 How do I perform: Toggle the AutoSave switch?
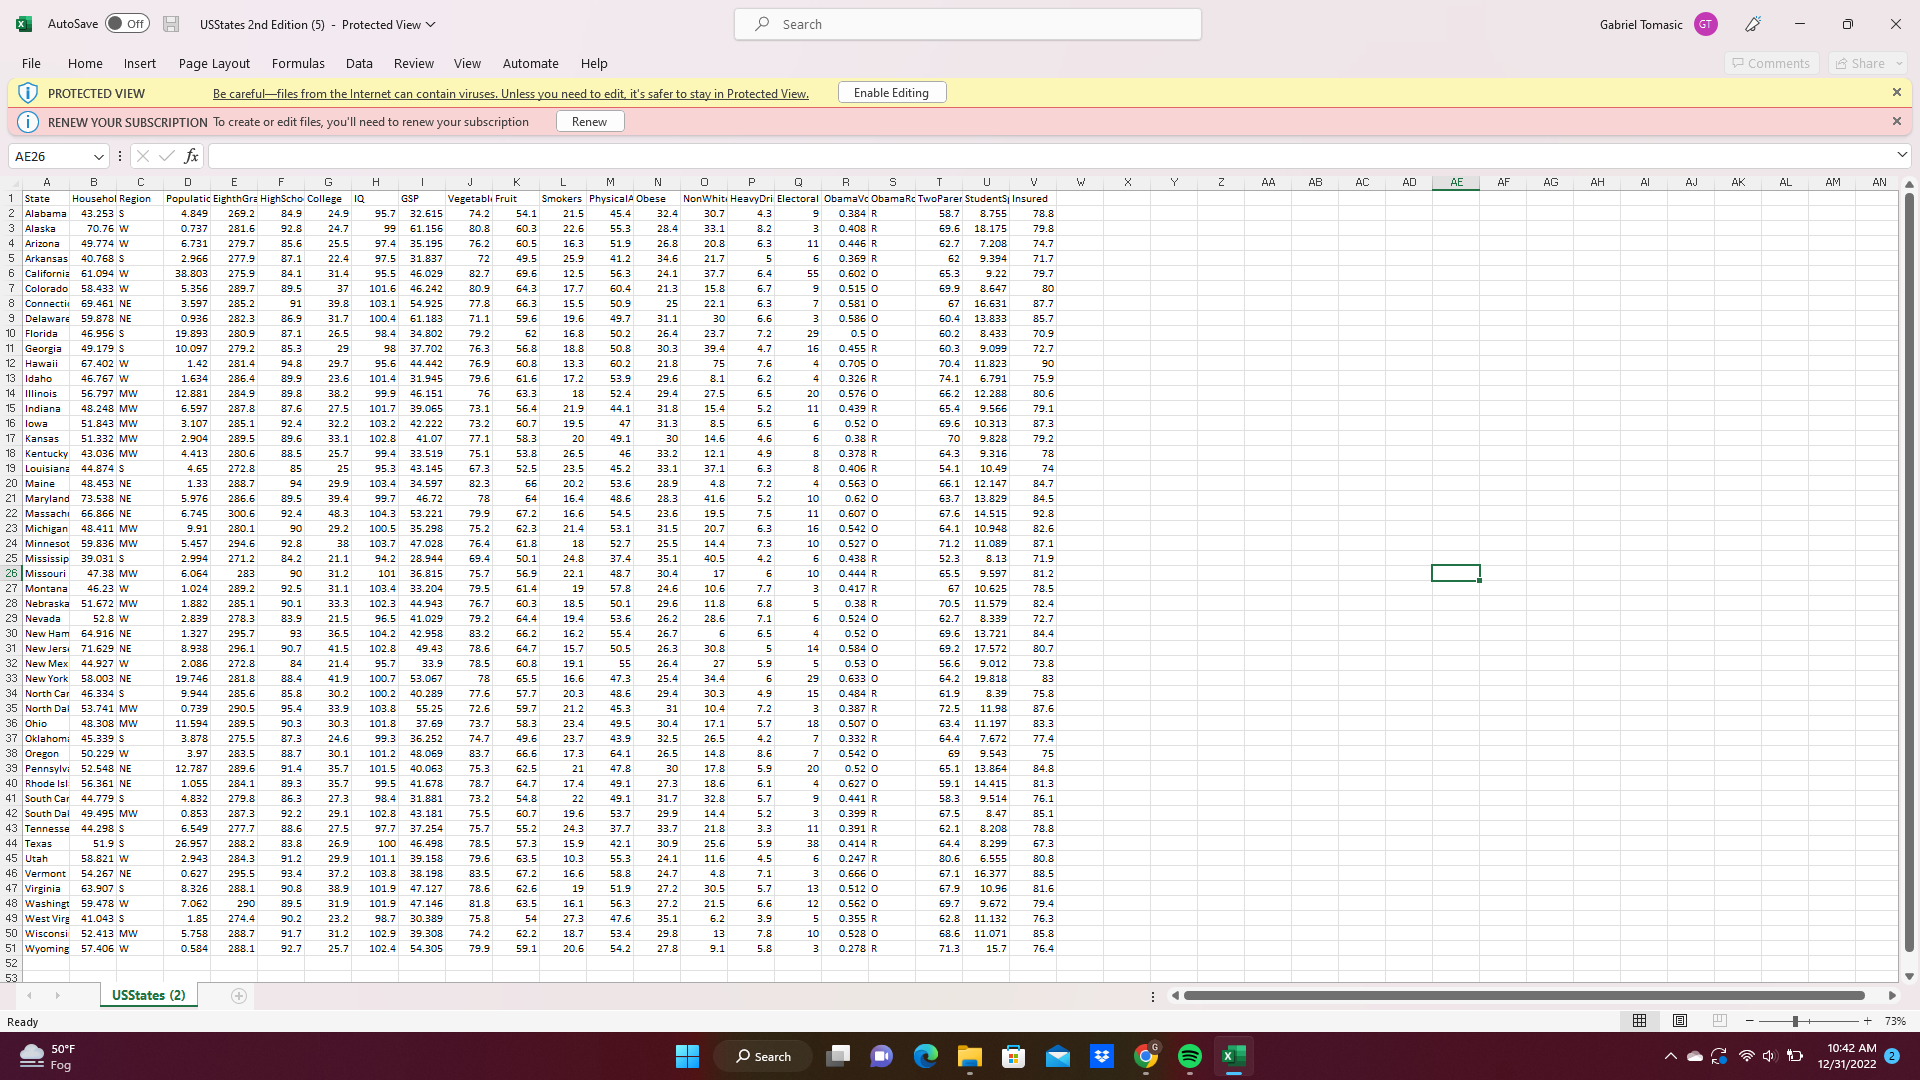coord(127,24)
